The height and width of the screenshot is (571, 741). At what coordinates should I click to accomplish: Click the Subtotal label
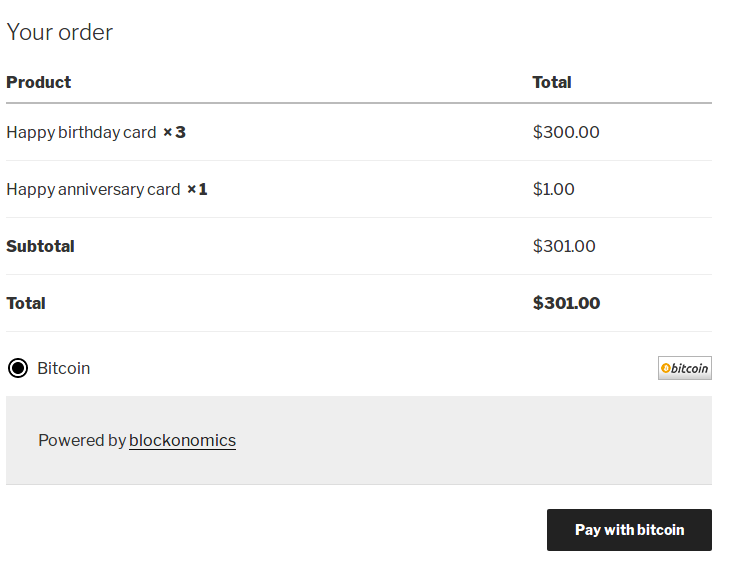click(x=40, y=246)
